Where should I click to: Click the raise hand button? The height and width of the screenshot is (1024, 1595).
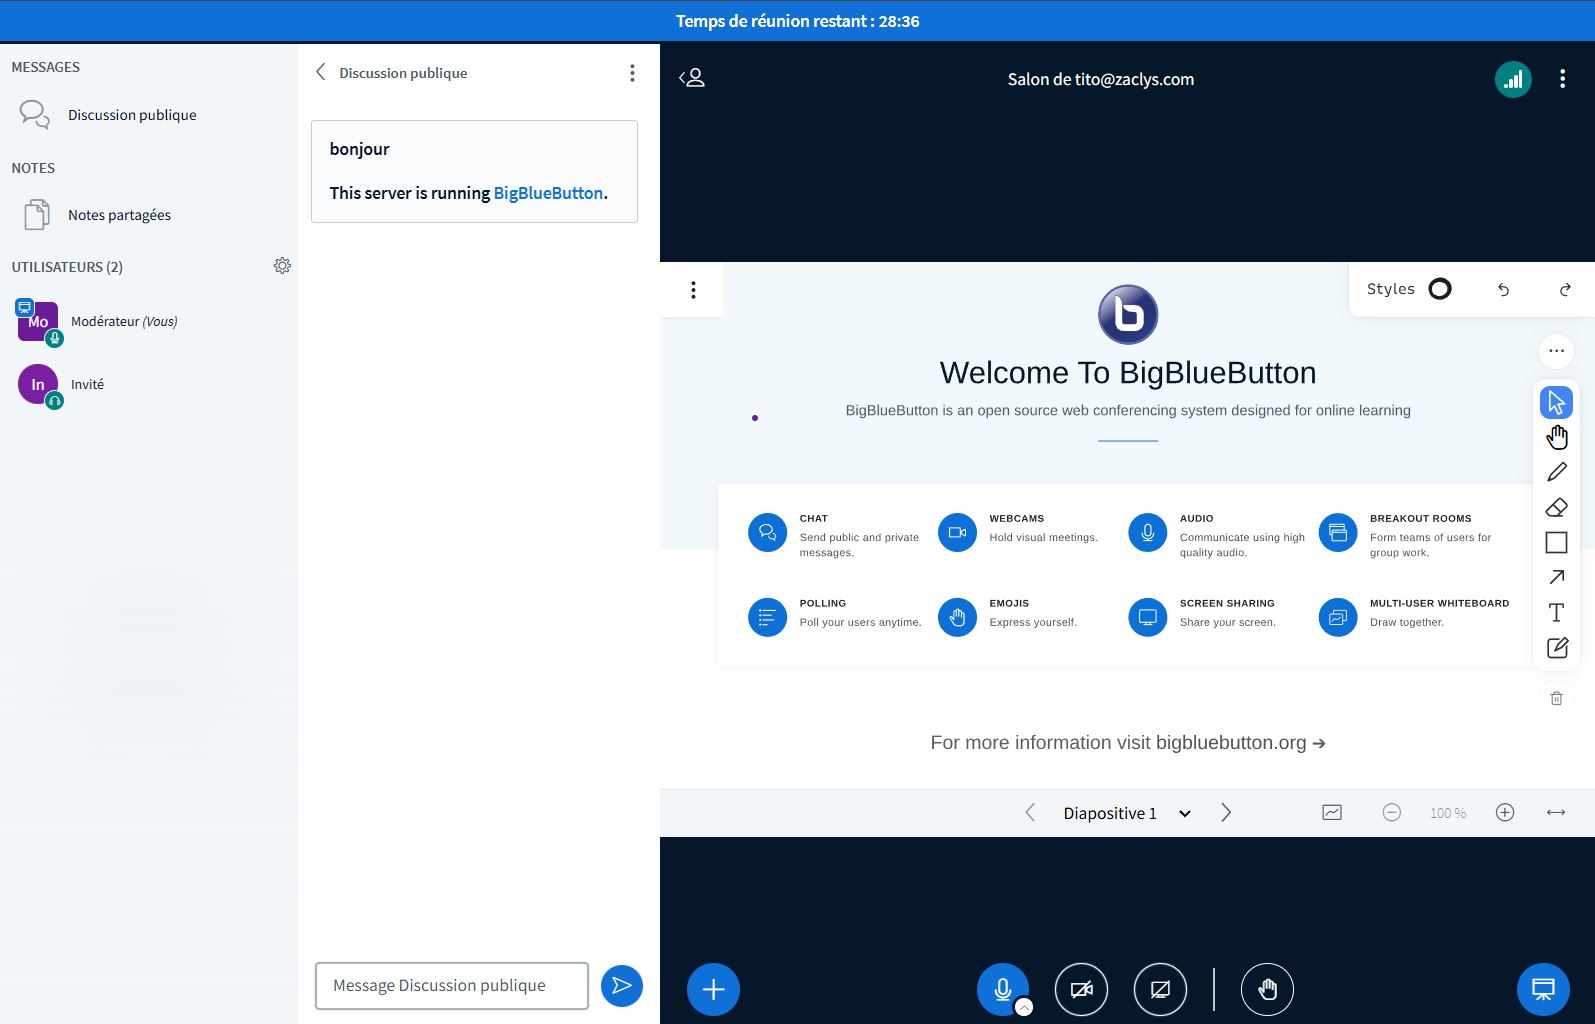click(x=1267, y=989)
